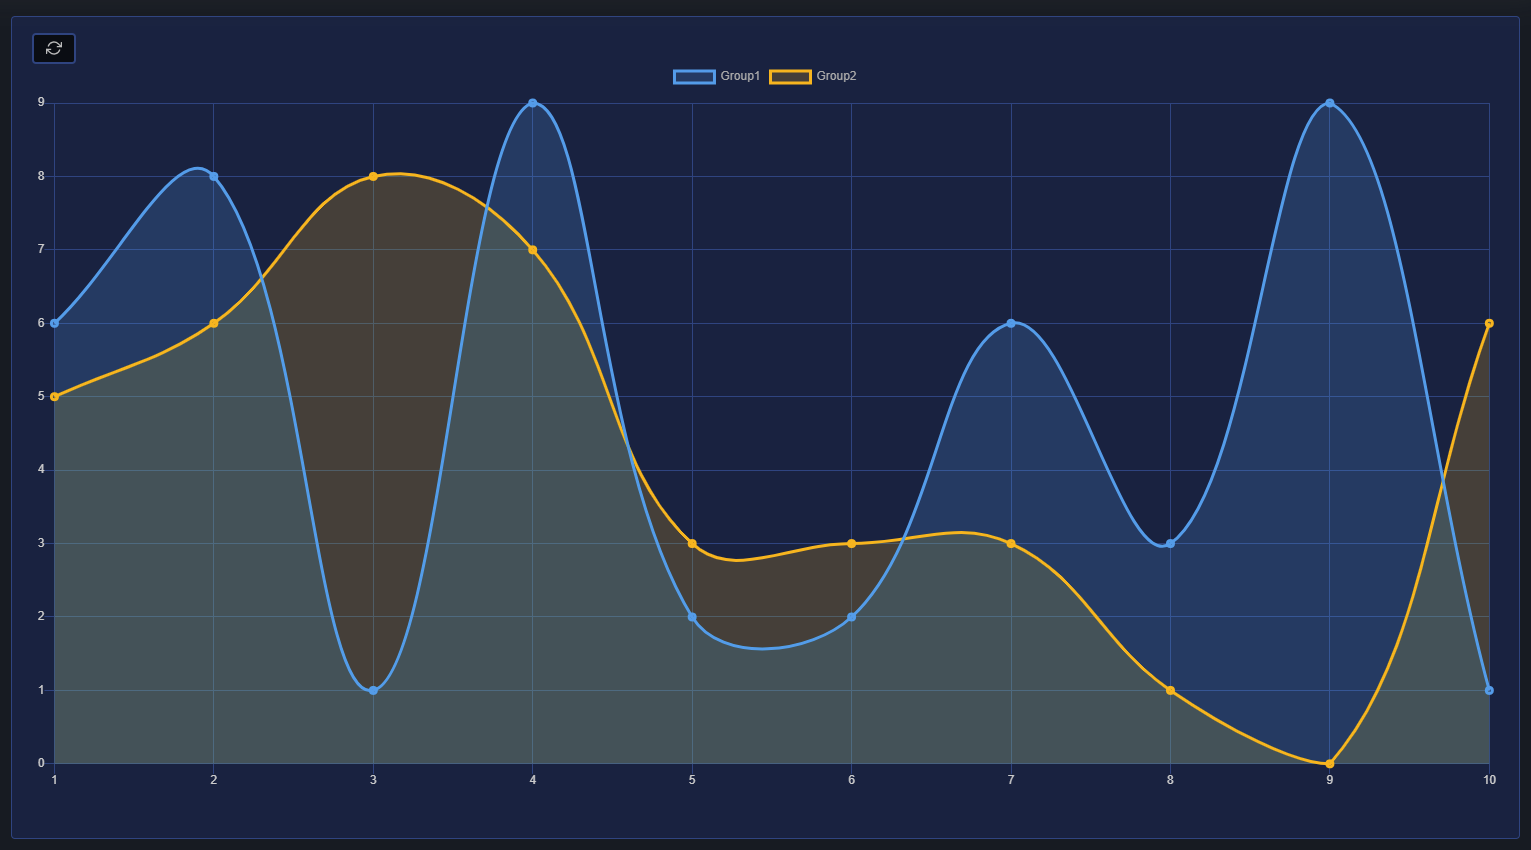Image resolution: width=1531 pixels, height=850 pixels.
Task: Select Group2 data point at x=8
Action: point(1170,690)
